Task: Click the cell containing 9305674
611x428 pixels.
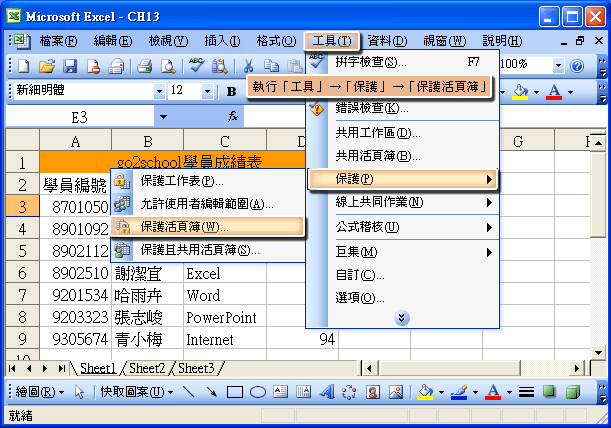Action: tap(76, 339)
